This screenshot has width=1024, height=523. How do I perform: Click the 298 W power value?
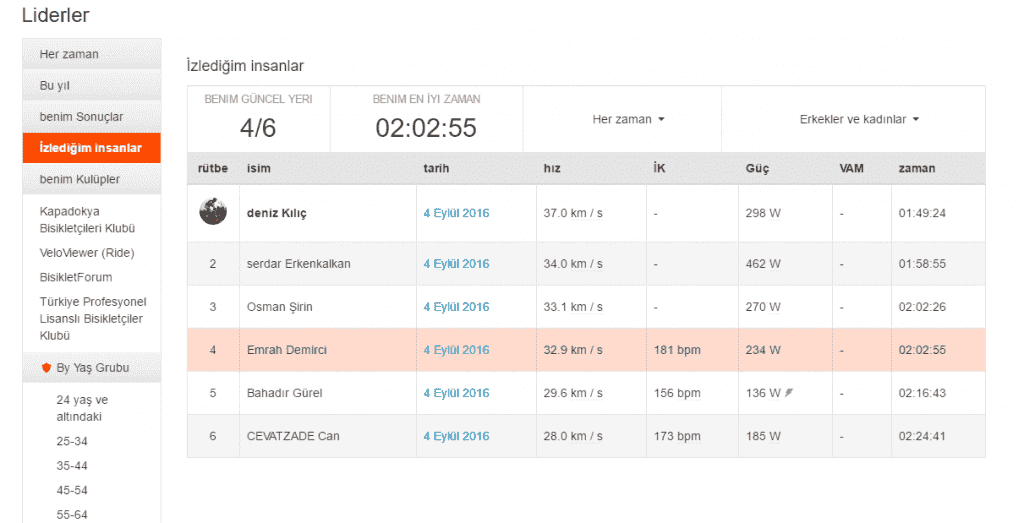click(763, 213)
